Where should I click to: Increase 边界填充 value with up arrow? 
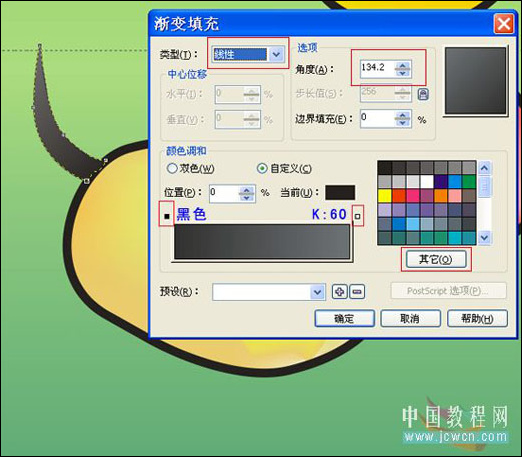(x=403, y=115)
